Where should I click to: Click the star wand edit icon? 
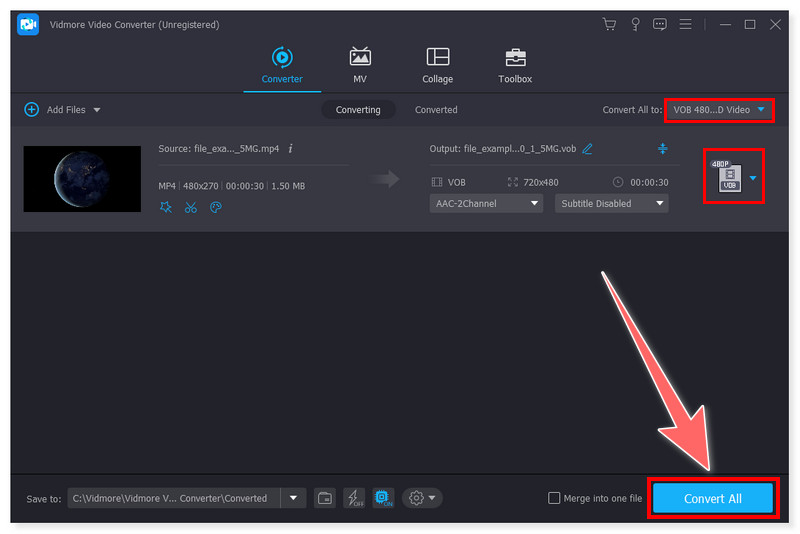coord(165,208)
